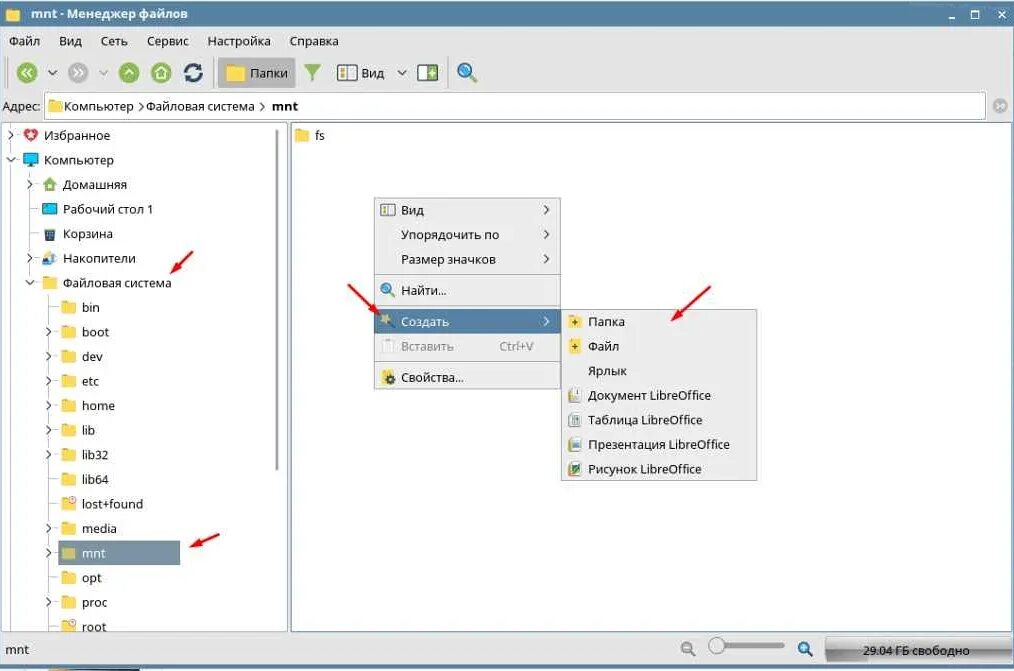The height and width of the screenshot is (671, 1014).
Task: Click the green Back navigation icon
Action: pyautogui.click(x=27, y=72)
